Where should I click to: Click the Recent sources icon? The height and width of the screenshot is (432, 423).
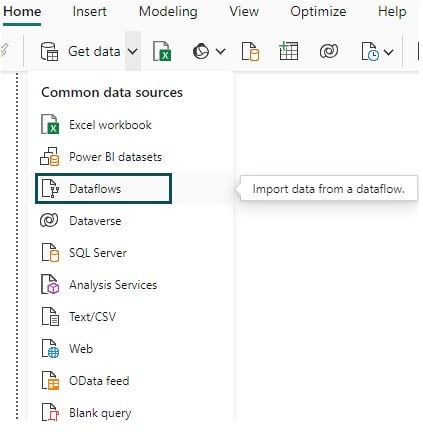(x=370, y=51)
